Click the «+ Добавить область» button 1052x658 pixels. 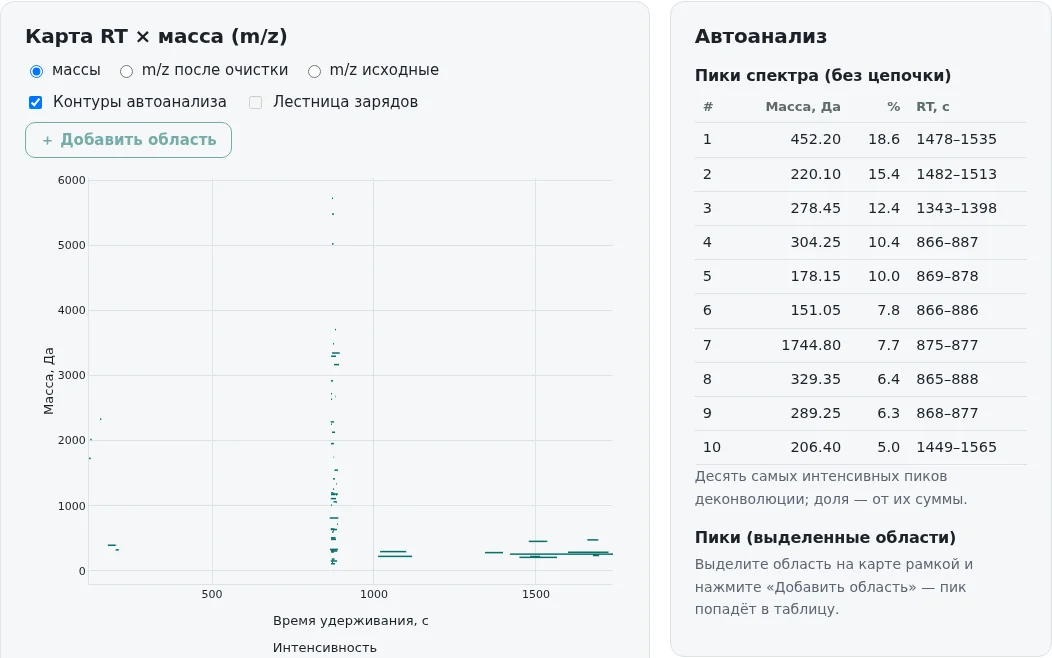[x=128, y=140]
